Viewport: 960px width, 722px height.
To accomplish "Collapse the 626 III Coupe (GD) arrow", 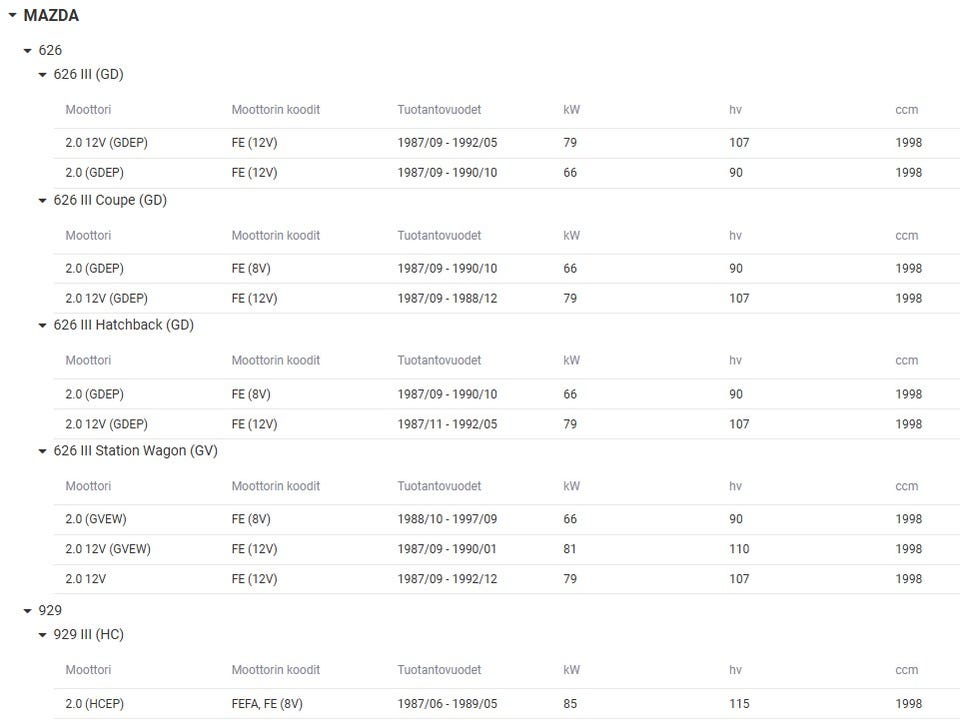I will tap(43, 201).
